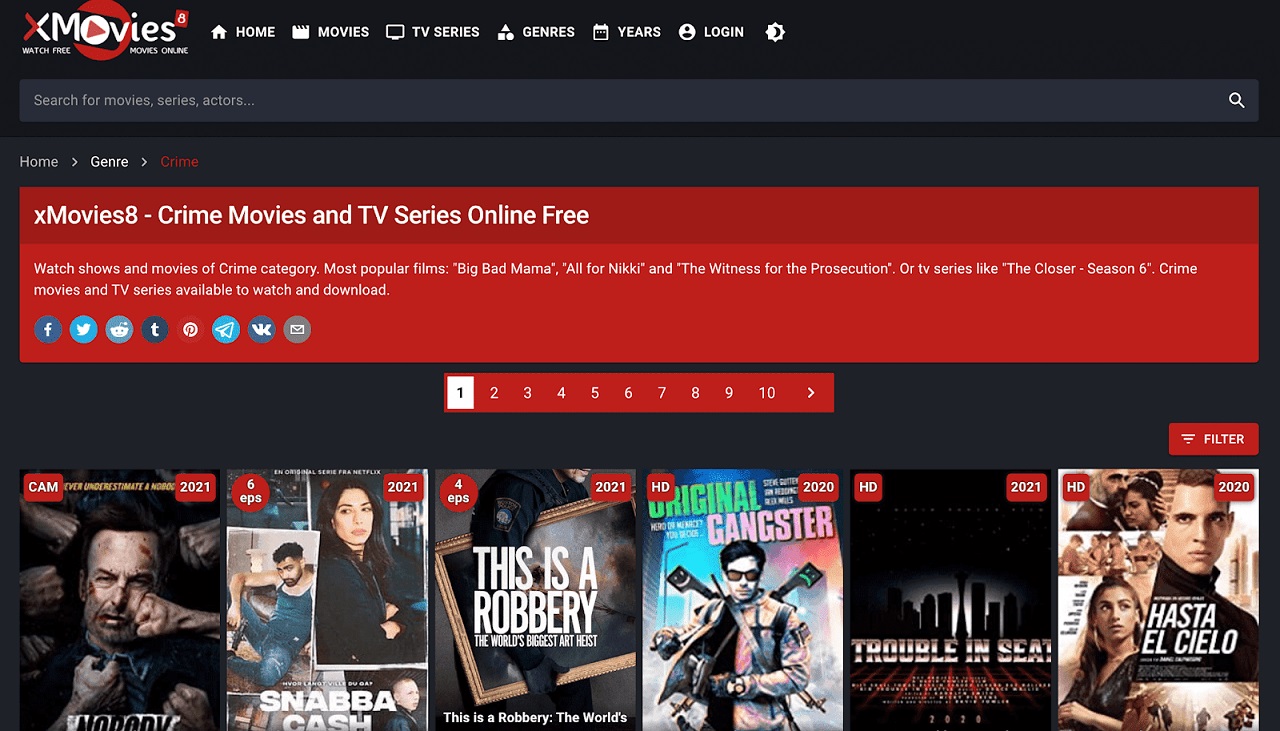Viewport: 1280px width, 731px height.
Task: Click the 4 eps badge
Action: tap(458, 491)
